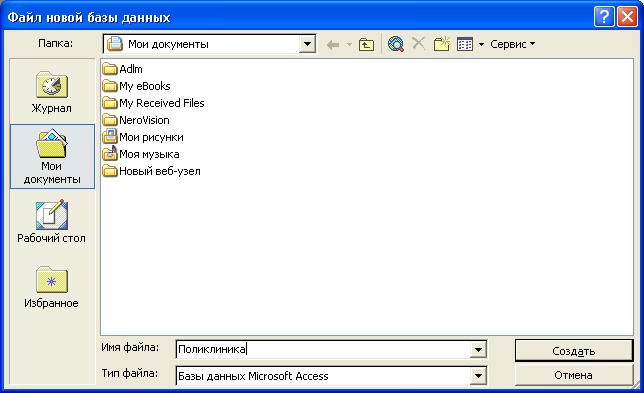
Task: Select the Adlm folder icon
Action: tap(110, 69)
